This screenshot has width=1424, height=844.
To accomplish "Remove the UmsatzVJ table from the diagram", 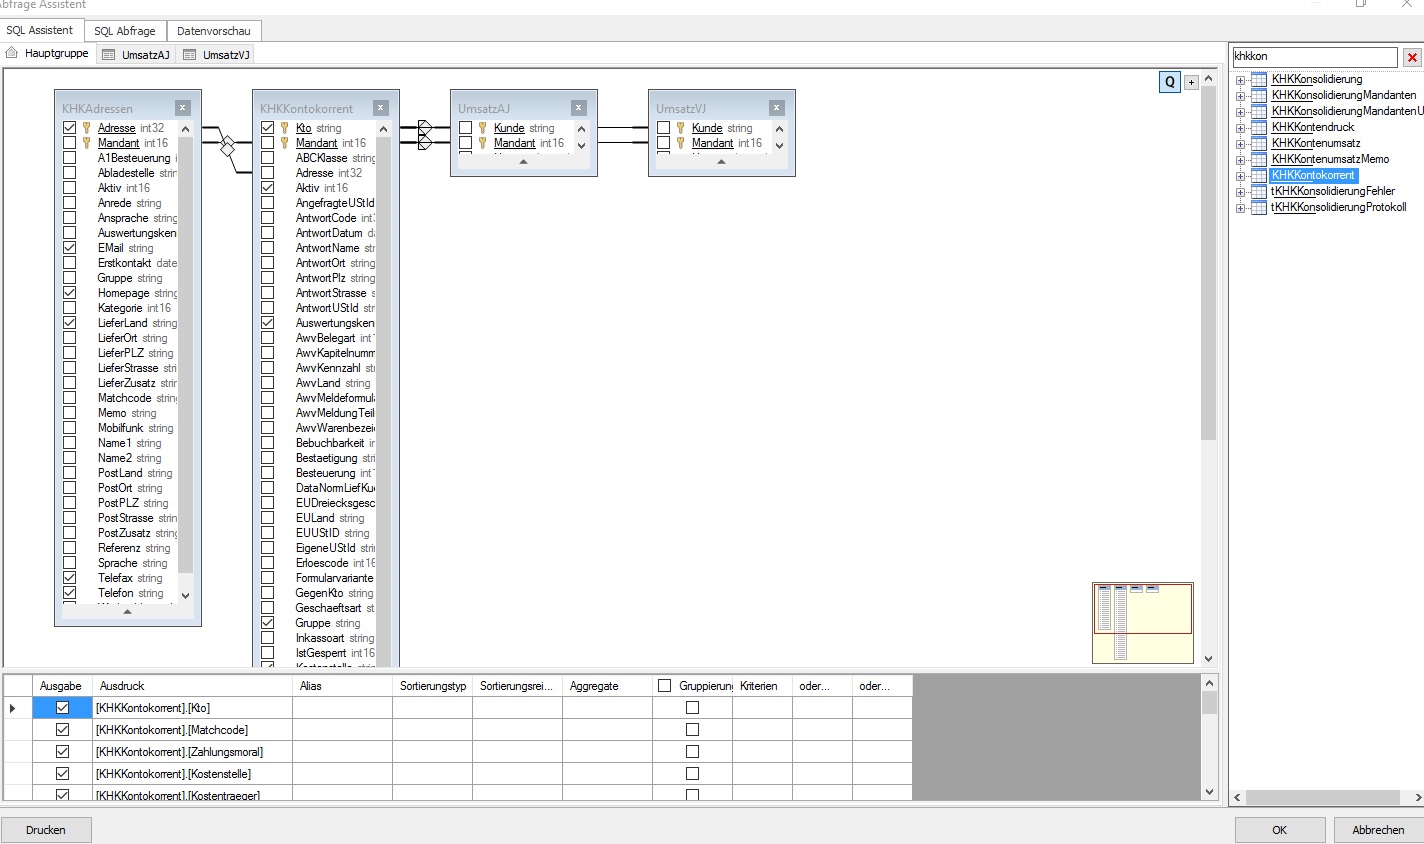I will click(x=776, y=108).
